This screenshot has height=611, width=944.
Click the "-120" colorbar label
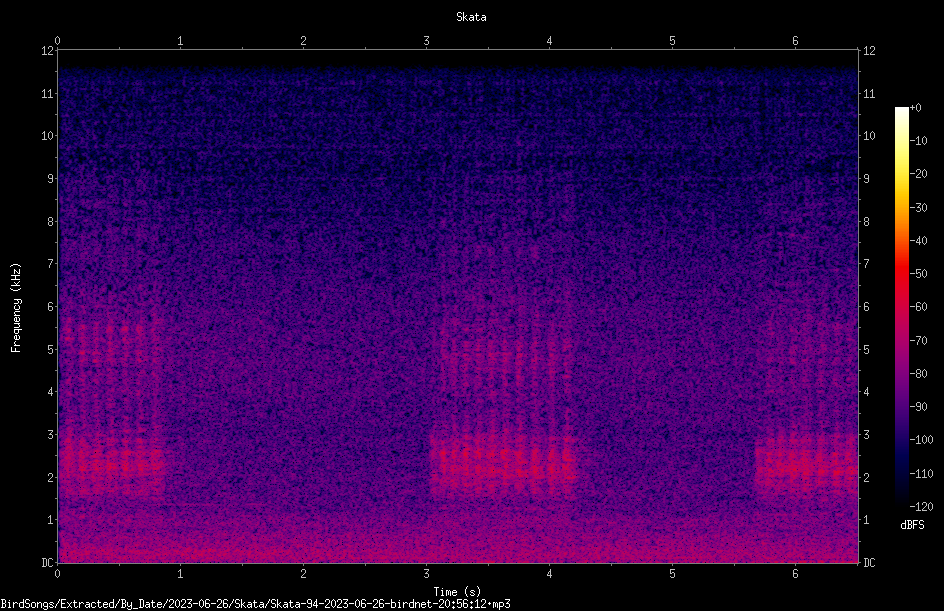pos(921,507)
